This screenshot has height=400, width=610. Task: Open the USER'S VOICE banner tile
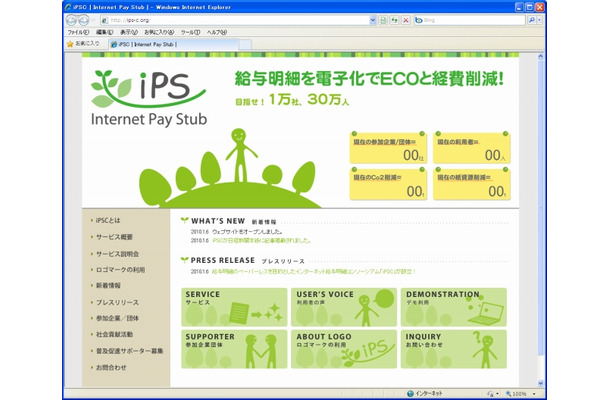344,307
